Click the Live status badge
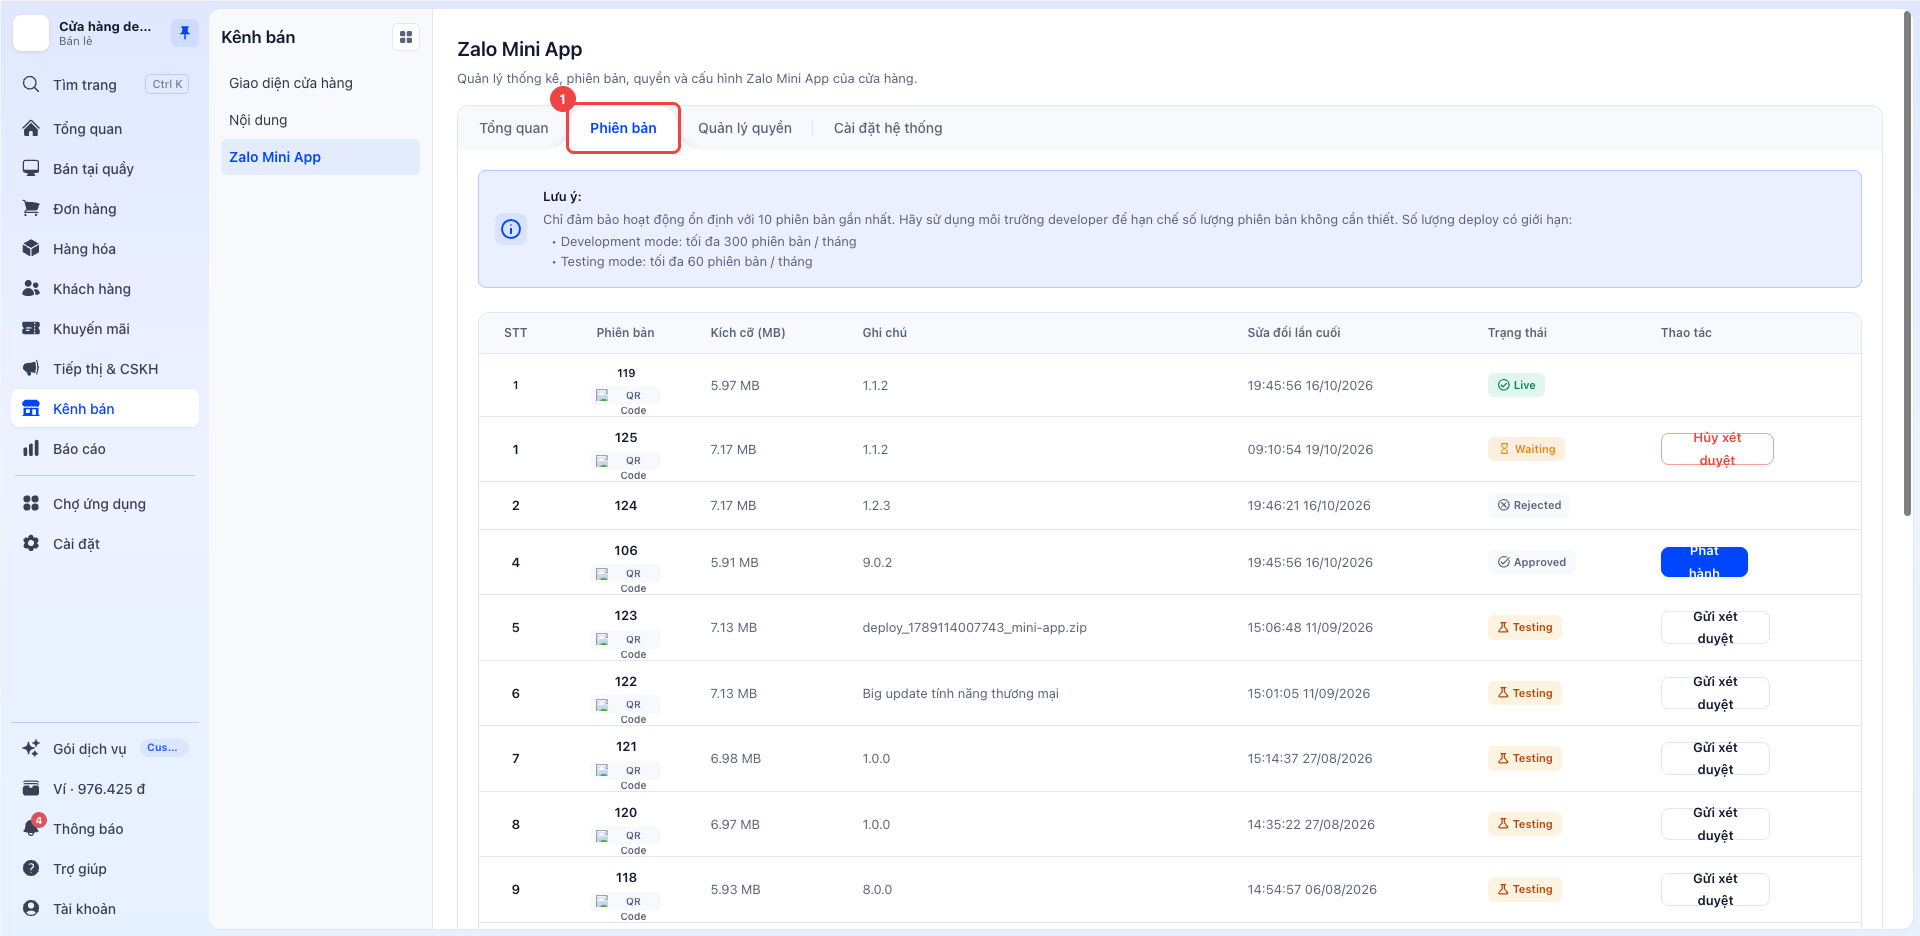1920x936 pixels. click(1516, 385)
